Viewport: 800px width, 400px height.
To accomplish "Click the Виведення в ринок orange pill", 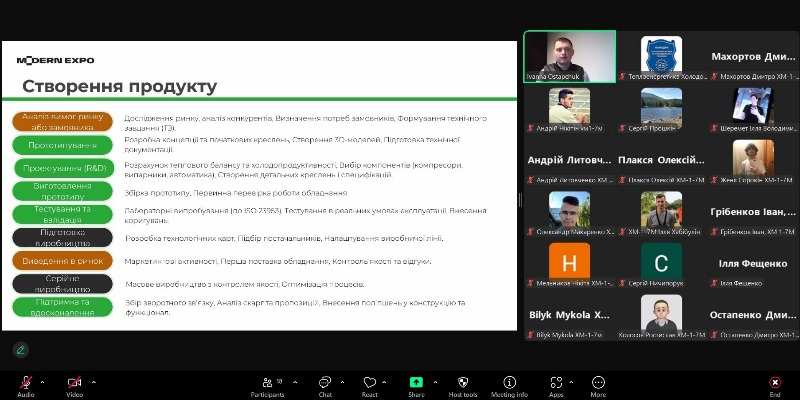I will pyautogui.click(x=62, y=261).
